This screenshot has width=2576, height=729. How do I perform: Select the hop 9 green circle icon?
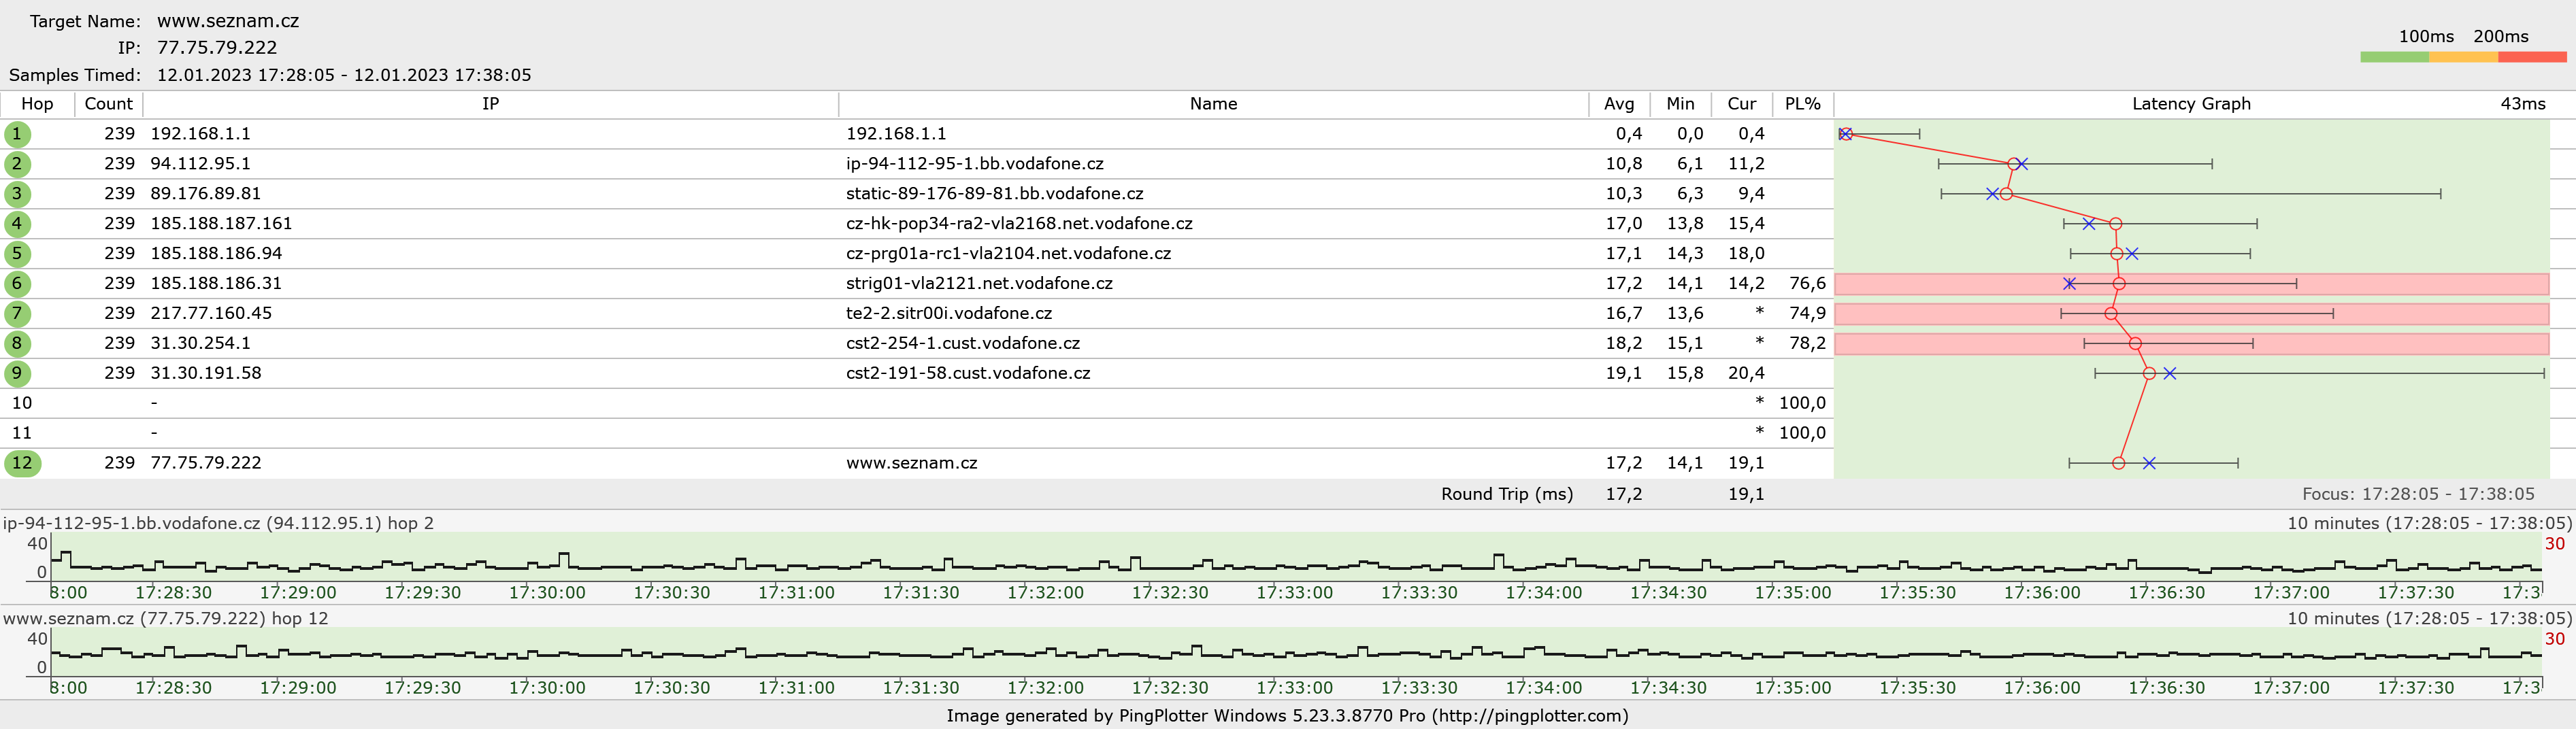pyautogui.click(x=17, y=374)
